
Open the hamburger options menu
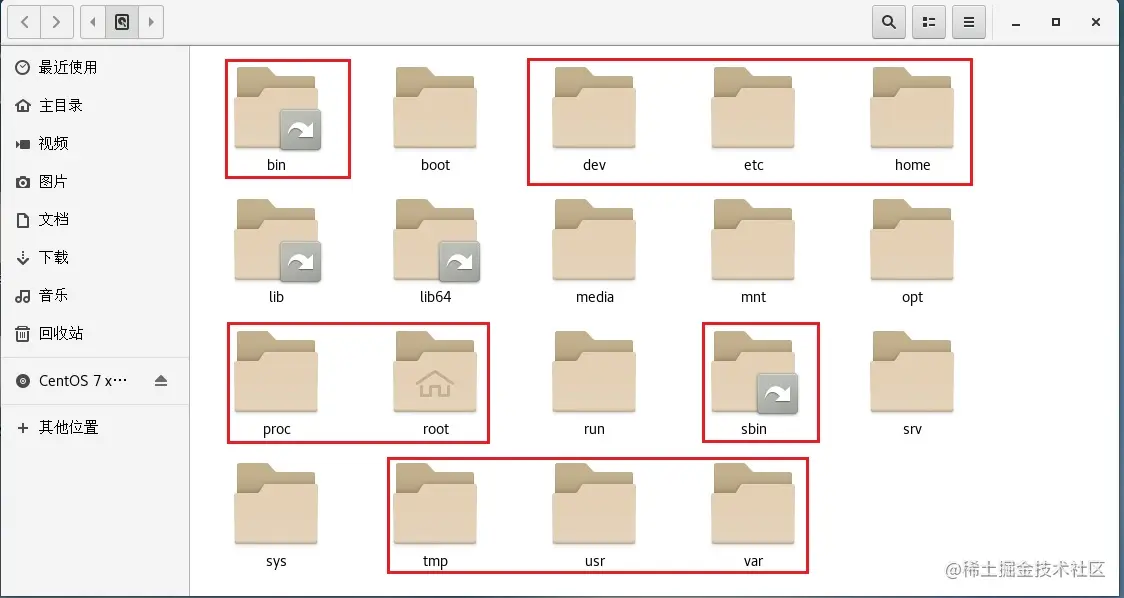coord(969,22)
